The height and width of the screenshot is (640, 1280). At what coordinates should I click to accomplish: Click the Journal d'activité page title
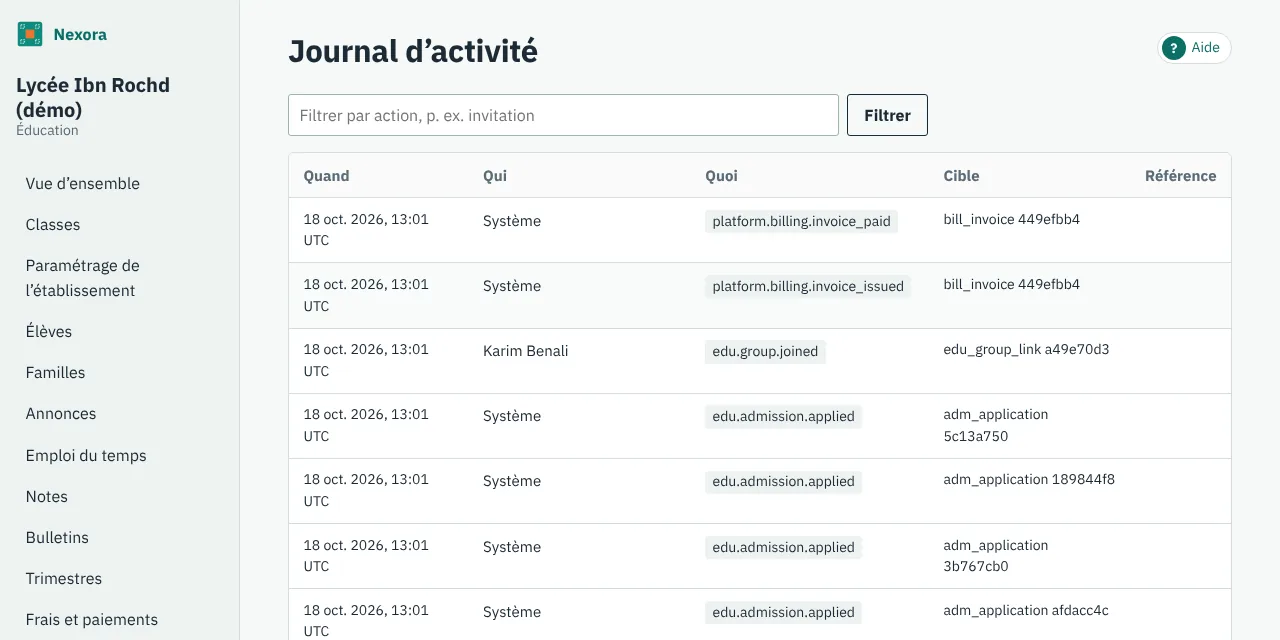click(x=413, y=51)
